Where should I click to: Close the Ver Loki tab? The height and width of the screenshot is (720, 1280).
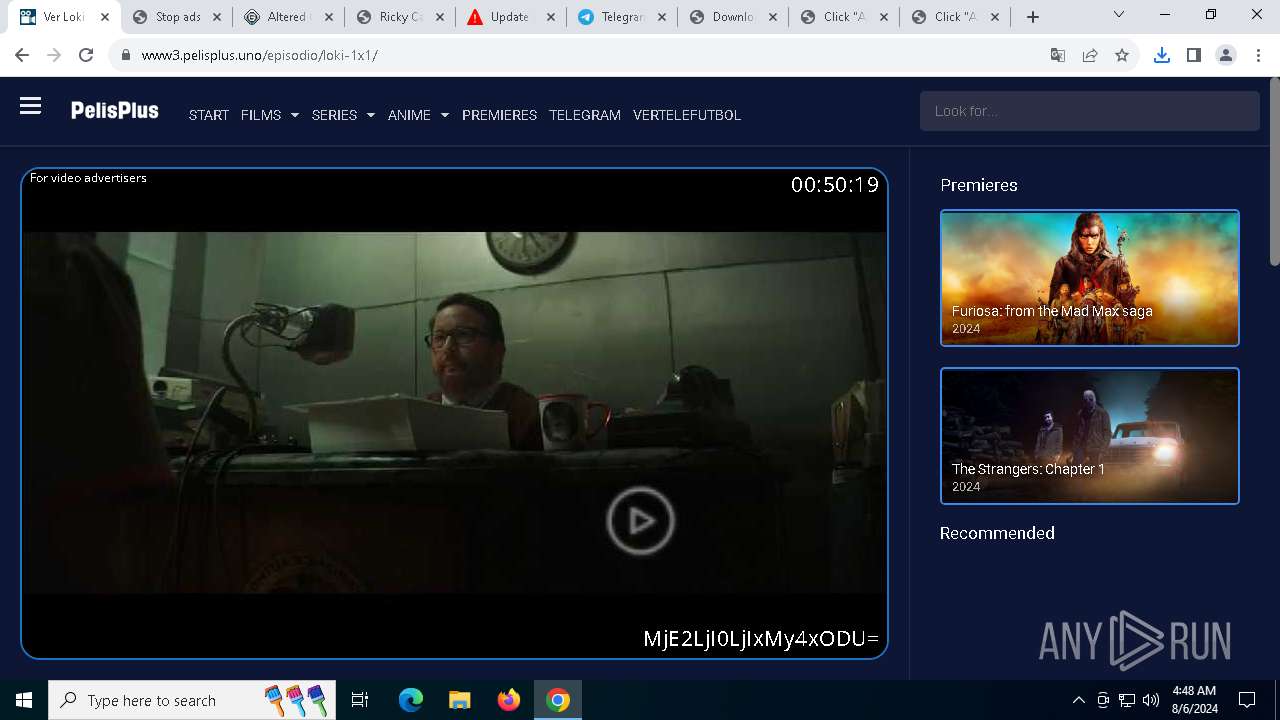pyautogui.click(x=105, y=17)
